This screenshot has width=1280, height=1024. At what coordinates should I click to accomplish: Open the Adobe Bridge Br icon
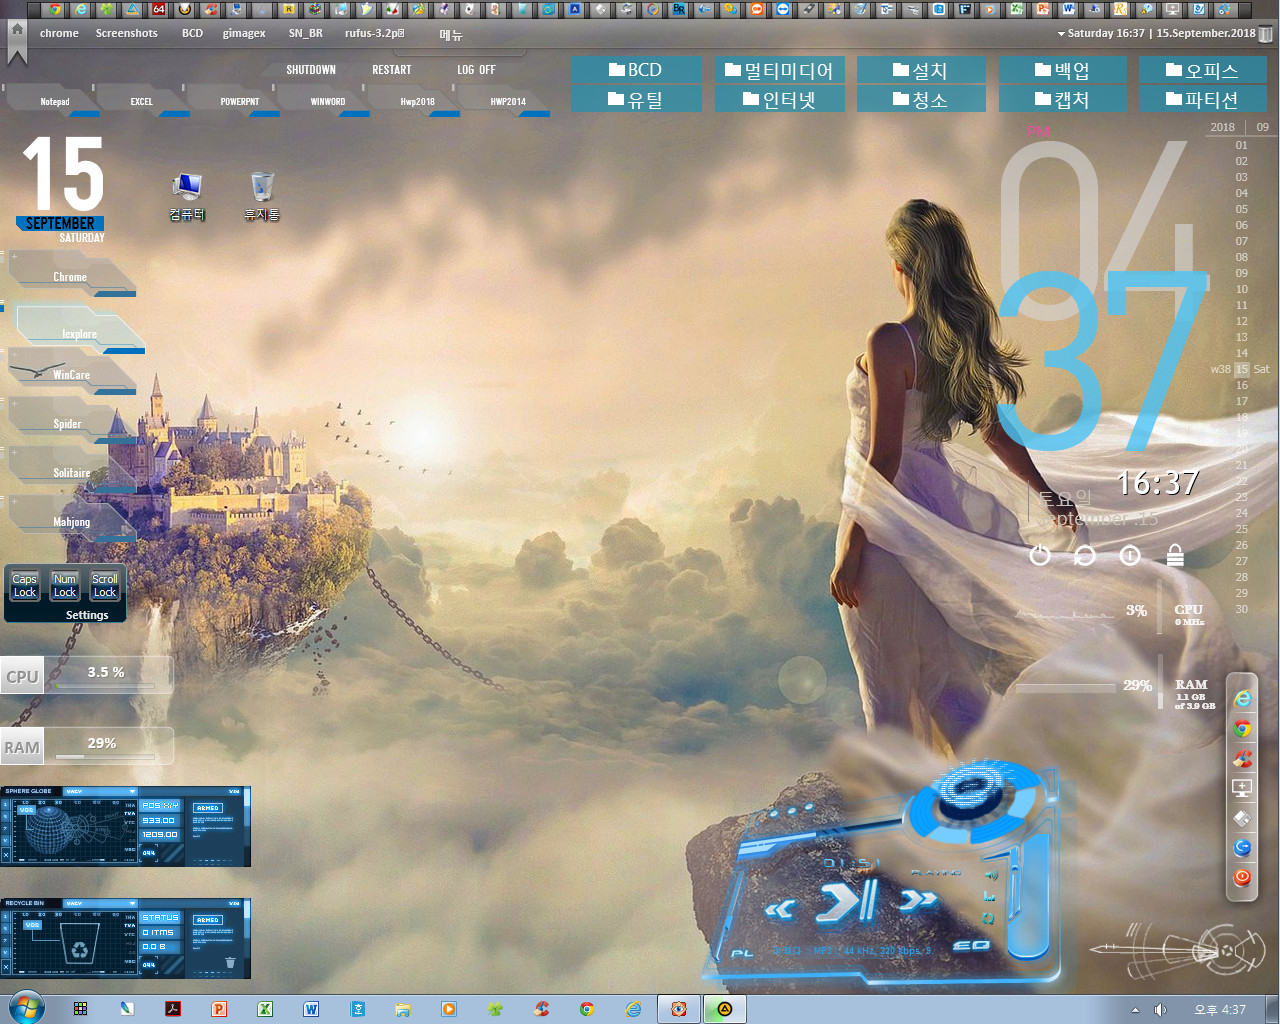[679, 9]
